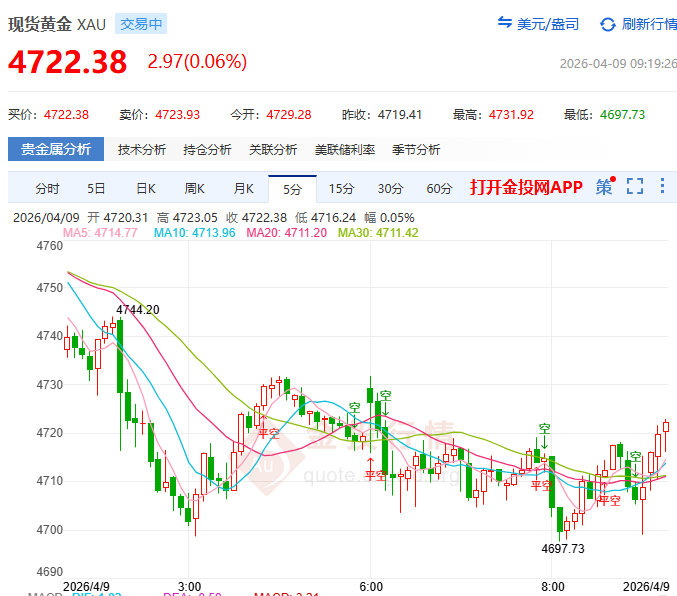Switch chart to 日K
This screenshot has height=596, width=677.
(x=146, y=189)
